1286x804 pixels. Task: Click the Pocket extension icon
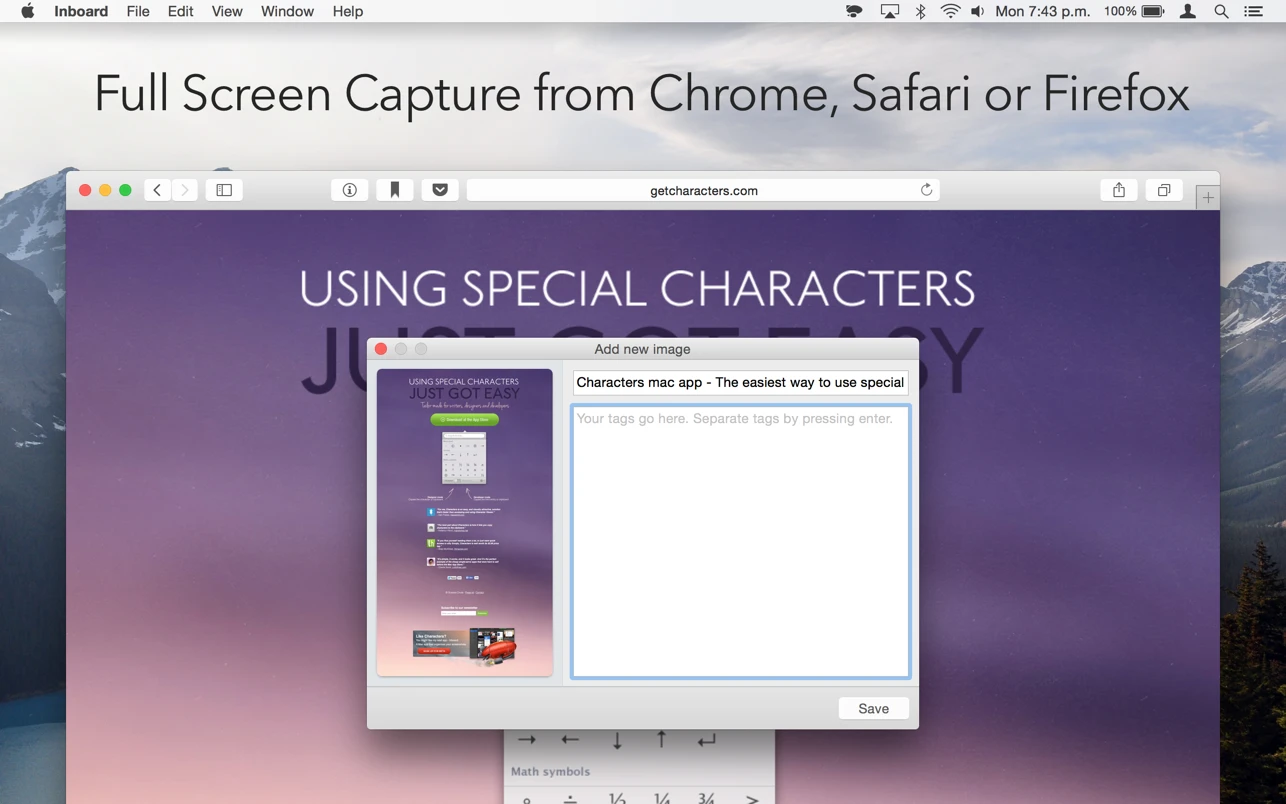pyautogui.click(x=440, y=190)
